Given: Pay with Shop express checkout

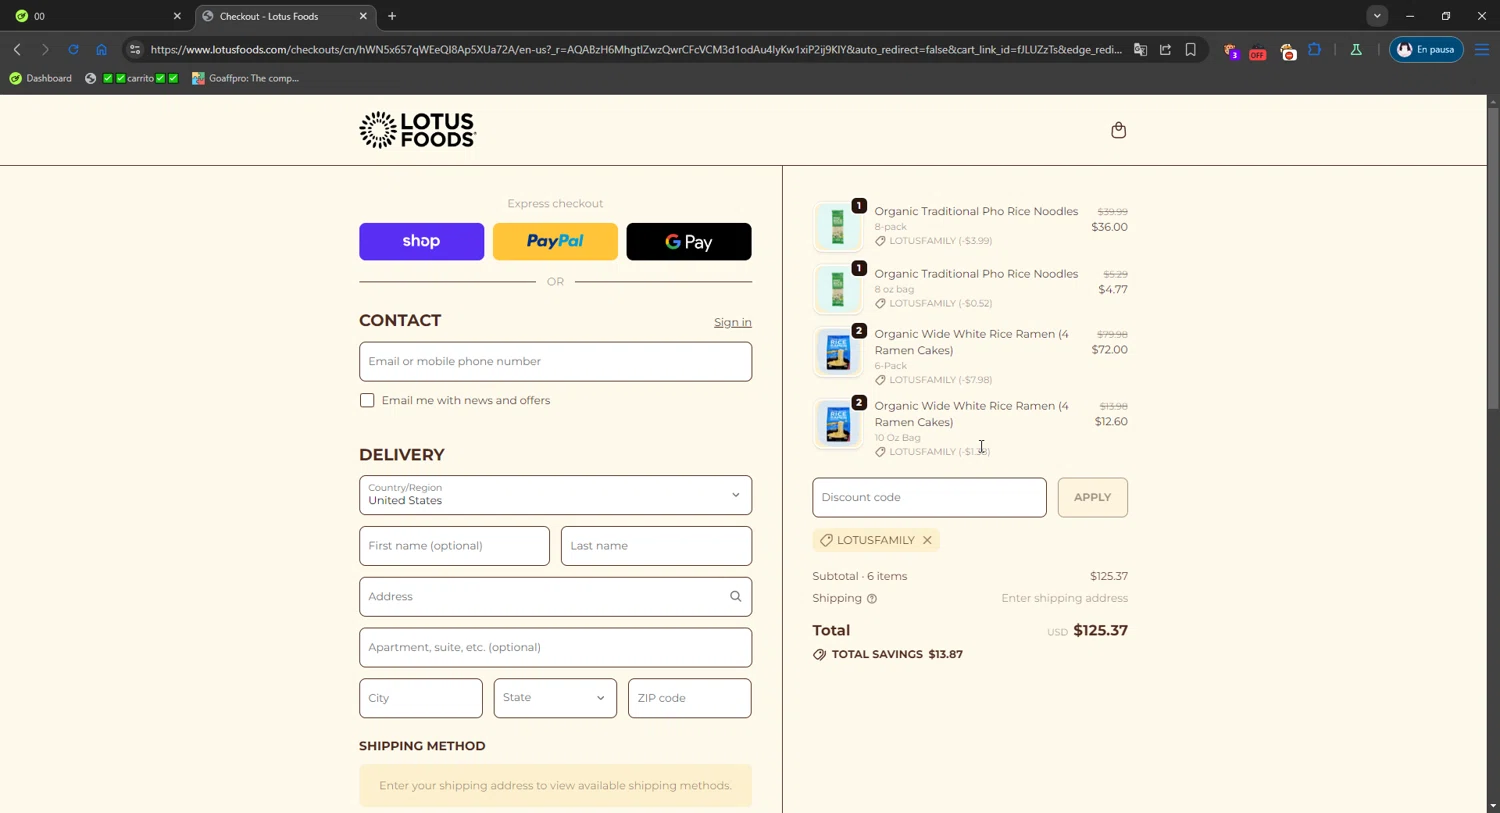Looking at the screenshot, I should click(x=421, y=241).
